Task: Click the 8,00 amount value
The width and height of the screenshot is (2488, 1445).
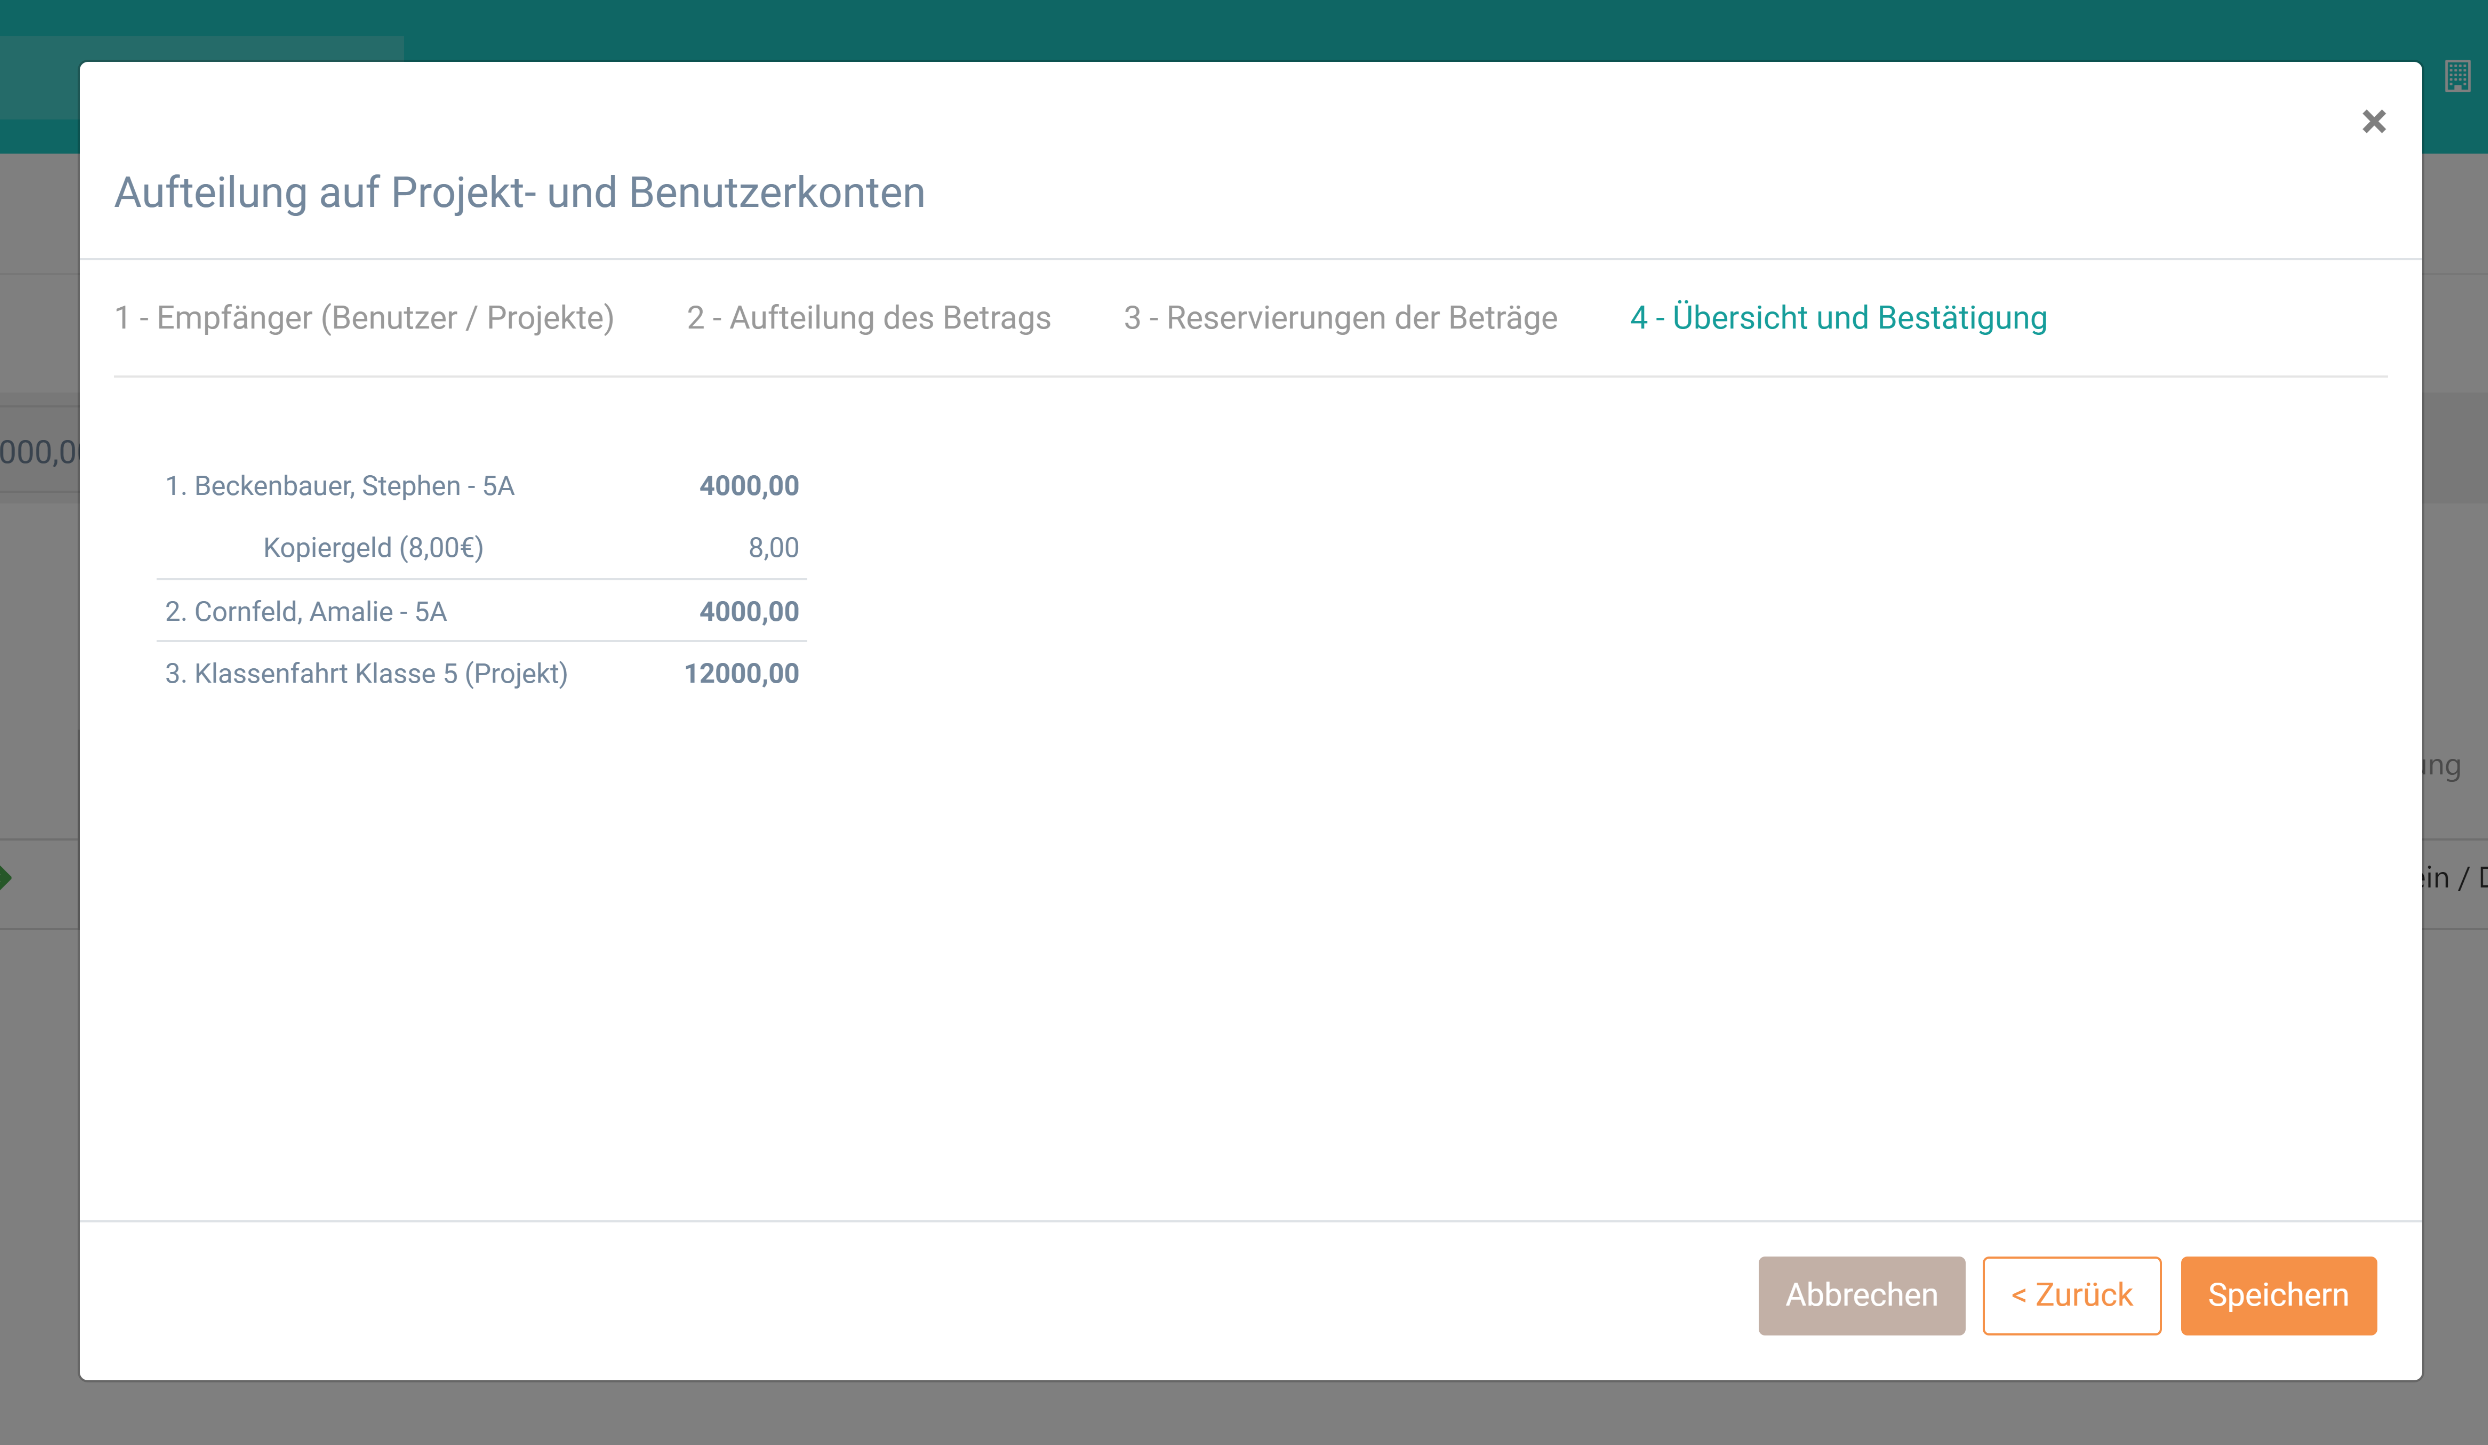Action: pyautogui.click(x=773, y=548)
